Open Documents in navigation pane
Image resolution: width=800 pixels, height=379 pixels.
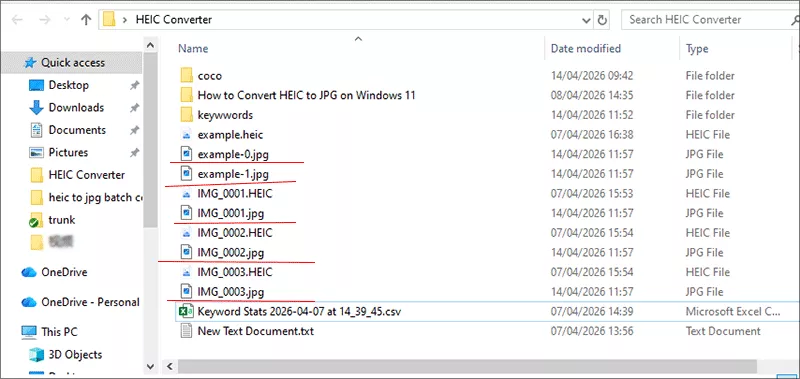coord(77,130)
